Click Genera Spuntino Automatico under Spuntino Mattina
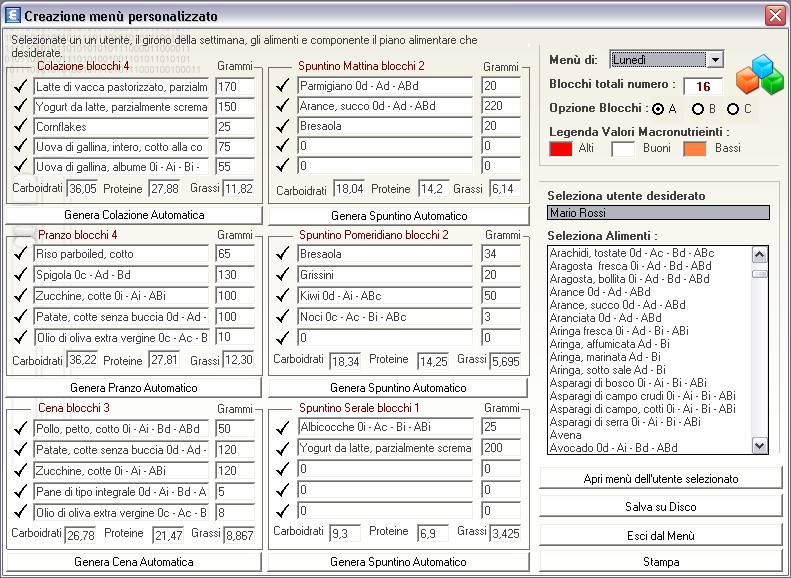The image size is (791, 578). pyautogui.click(x=399, y=216)
